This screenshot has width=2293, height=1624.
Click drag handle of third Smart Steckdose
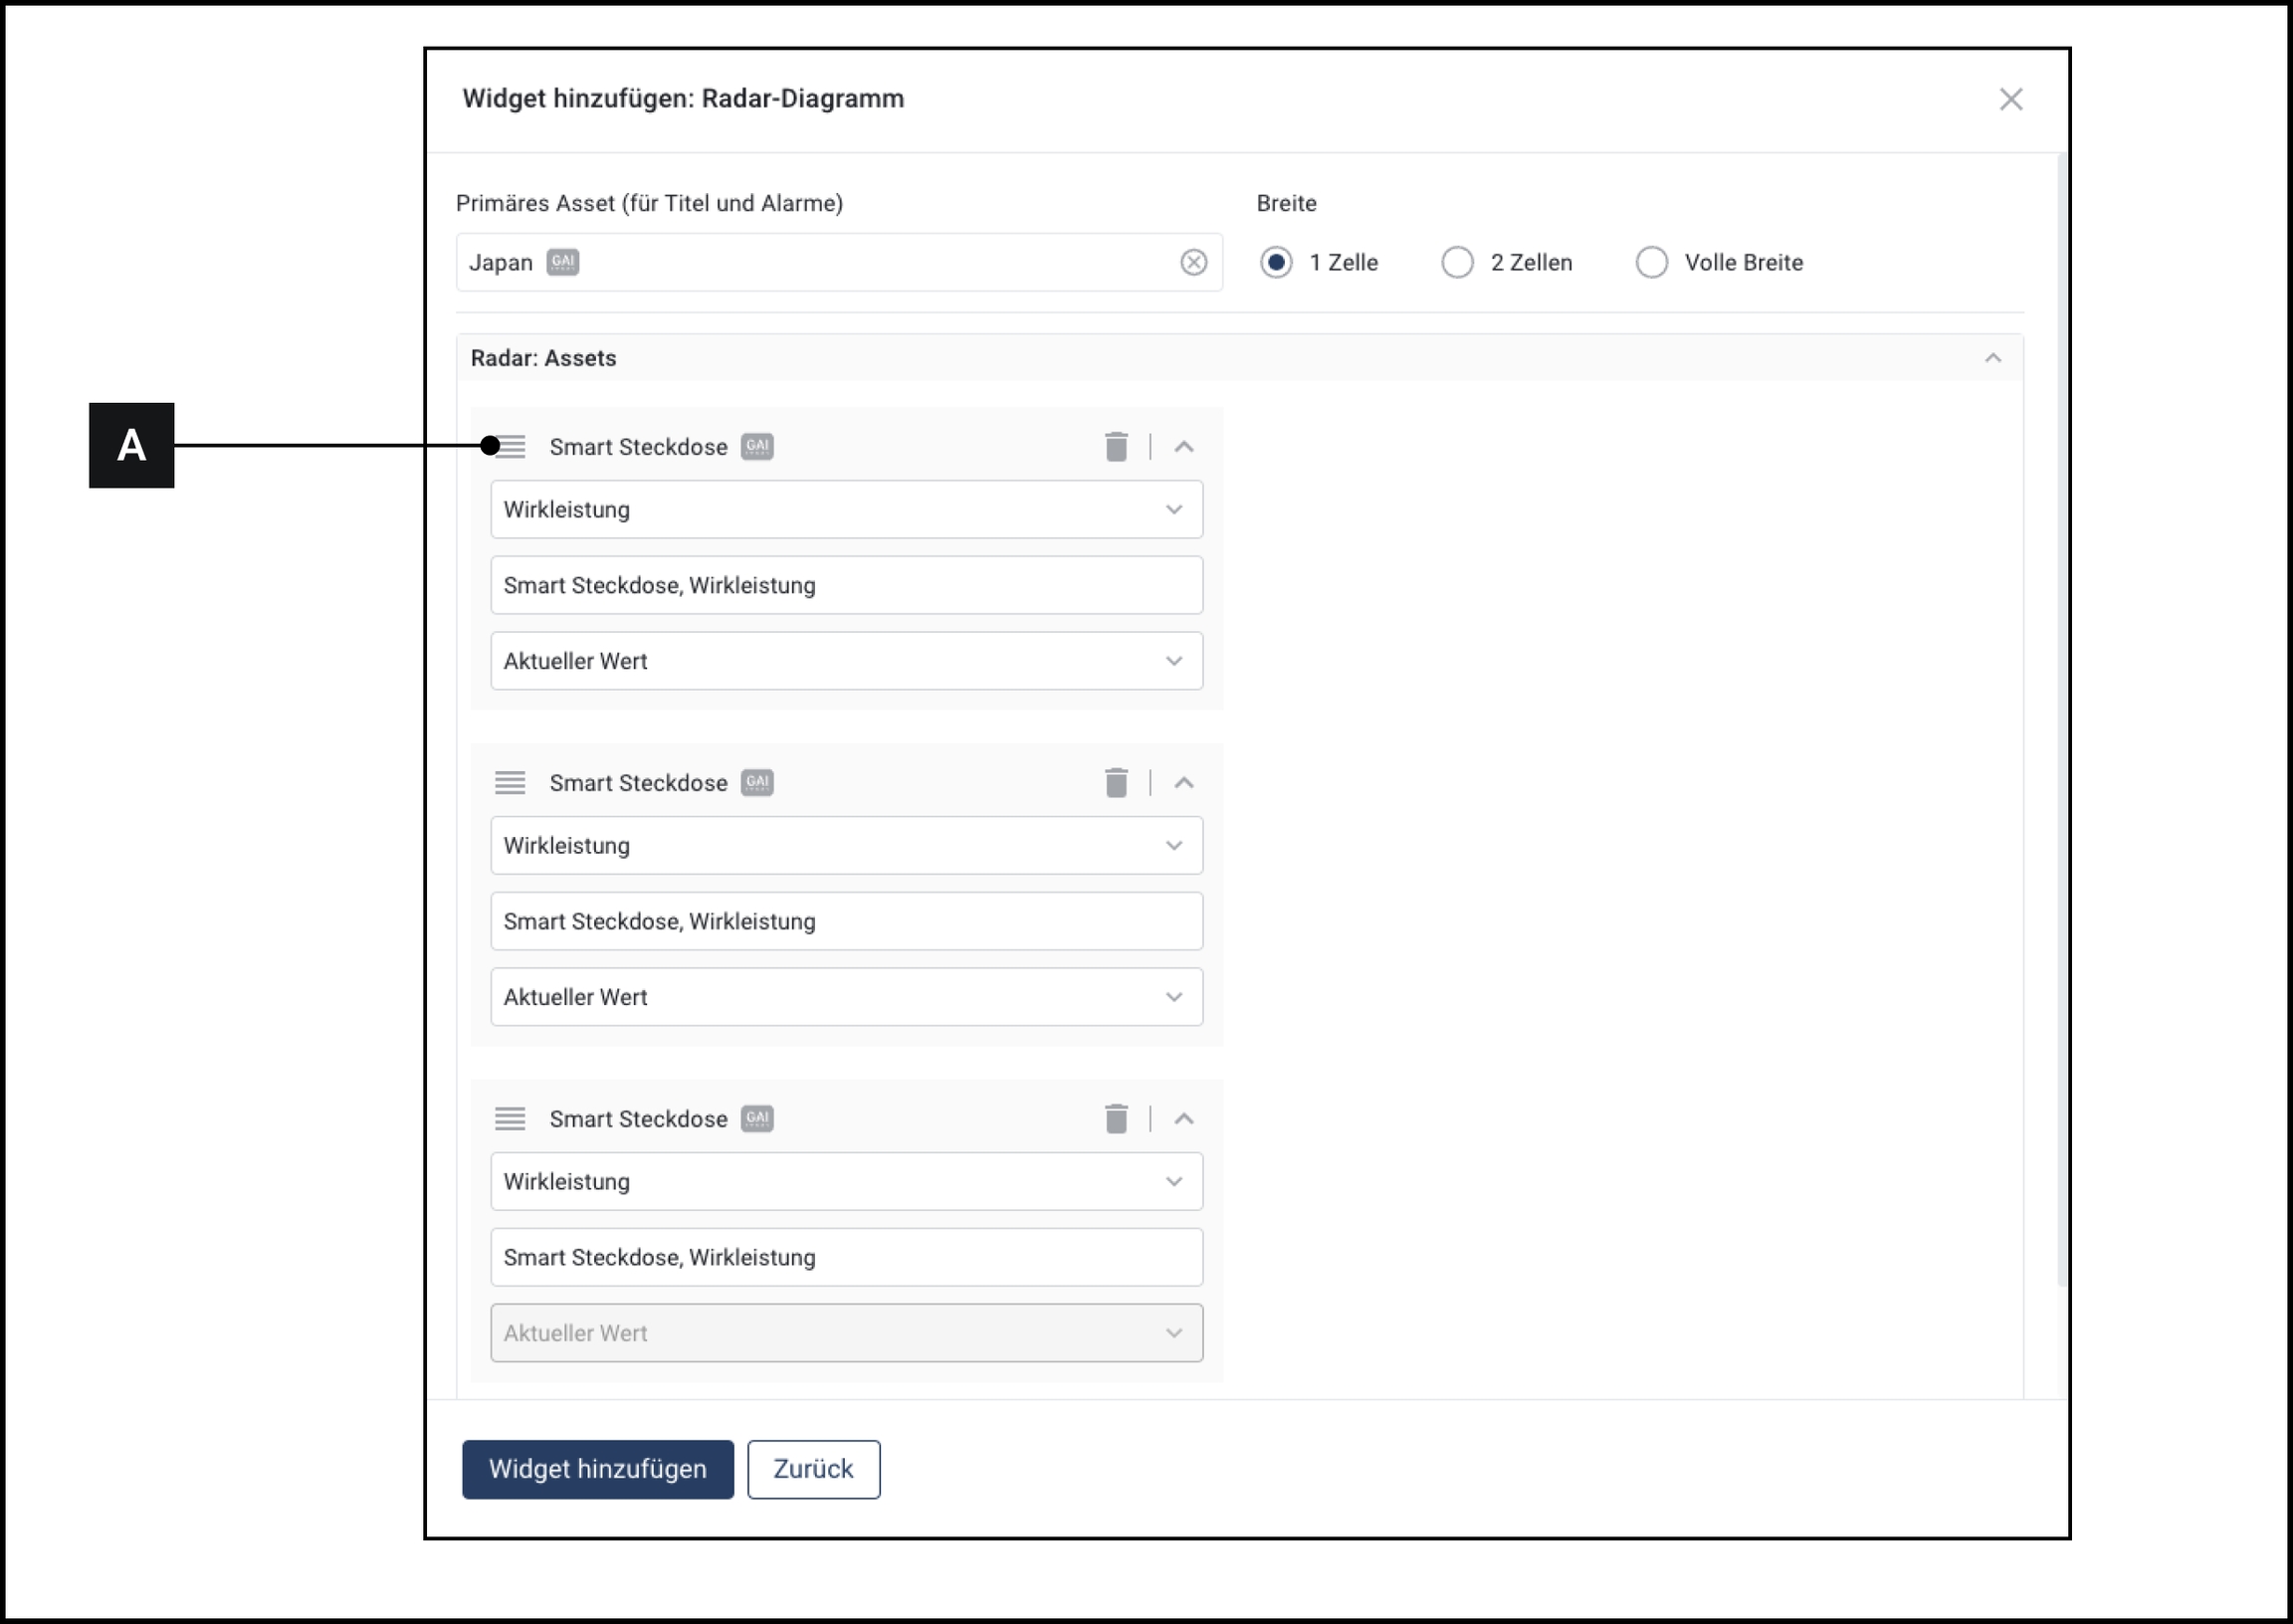coord(510,1119)
